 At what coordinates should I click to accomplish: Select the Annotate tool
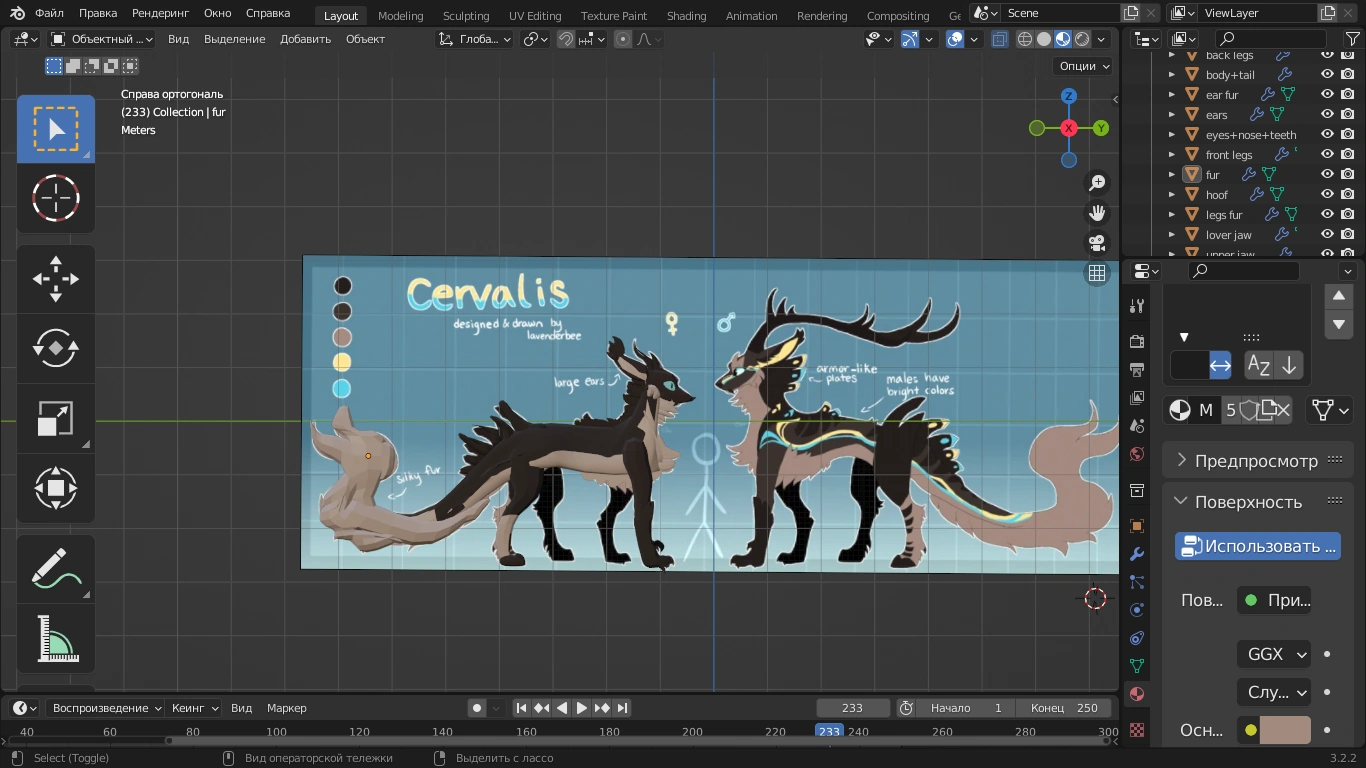tap(56, 568)
